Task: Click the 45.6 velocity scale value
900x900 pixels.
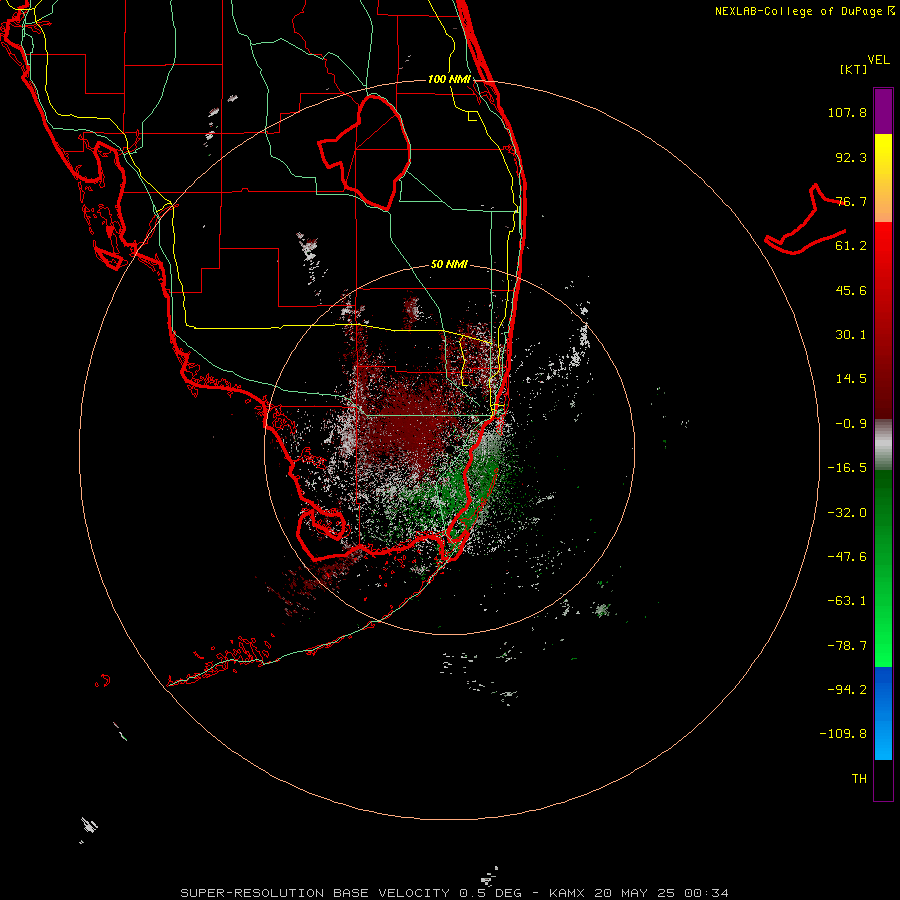Action: (x=851, y=290)
